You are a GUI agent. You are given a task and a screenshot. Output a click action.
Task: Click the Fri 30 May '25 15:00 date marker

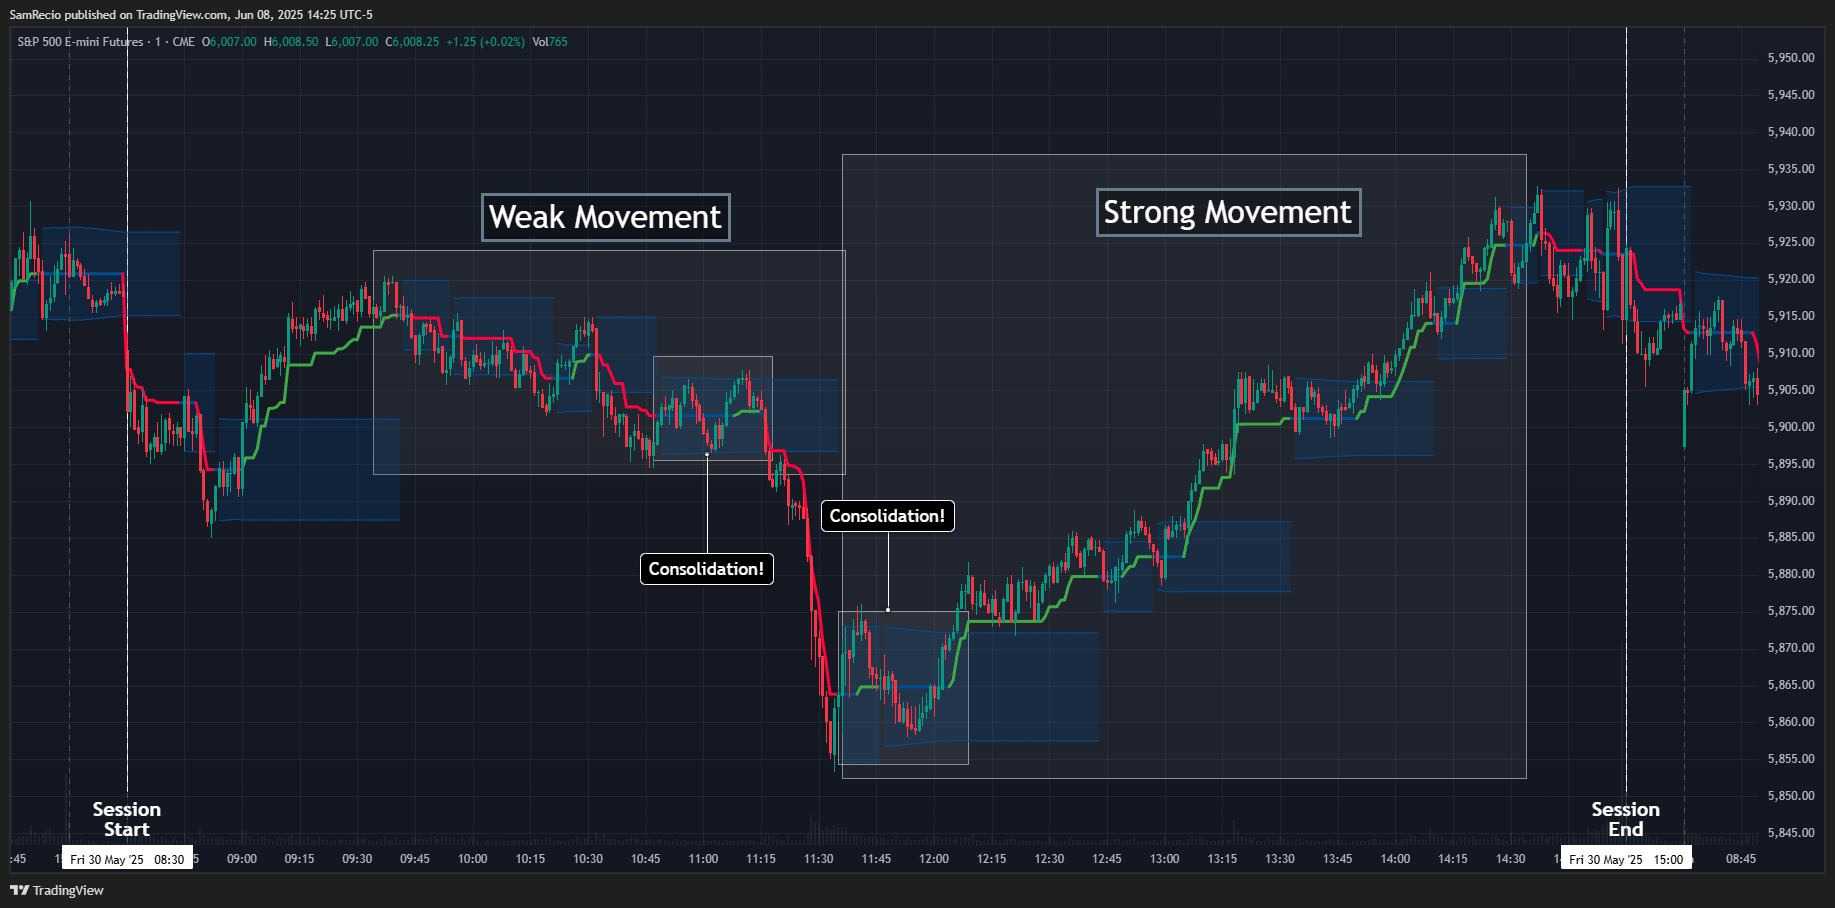(1626, 859)
